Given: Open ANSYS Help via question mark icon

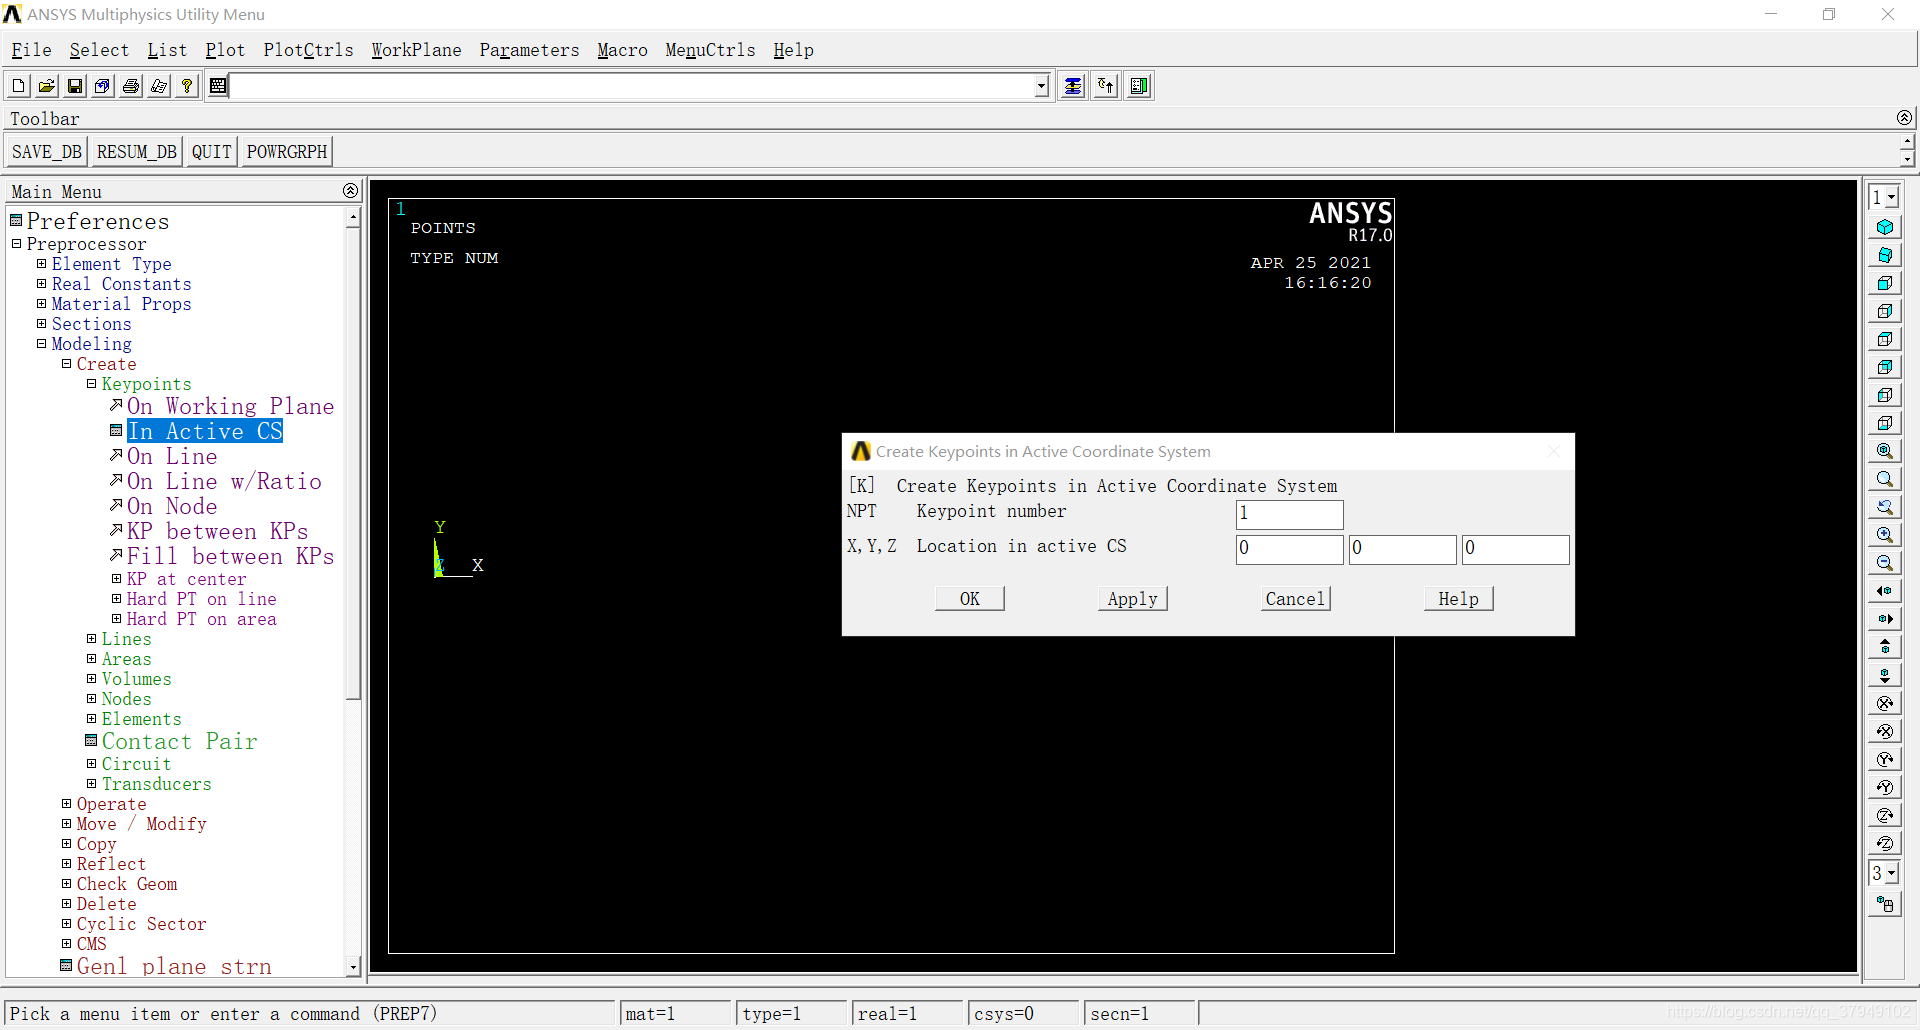Looking at the screenshot, I should coord(186,86).
